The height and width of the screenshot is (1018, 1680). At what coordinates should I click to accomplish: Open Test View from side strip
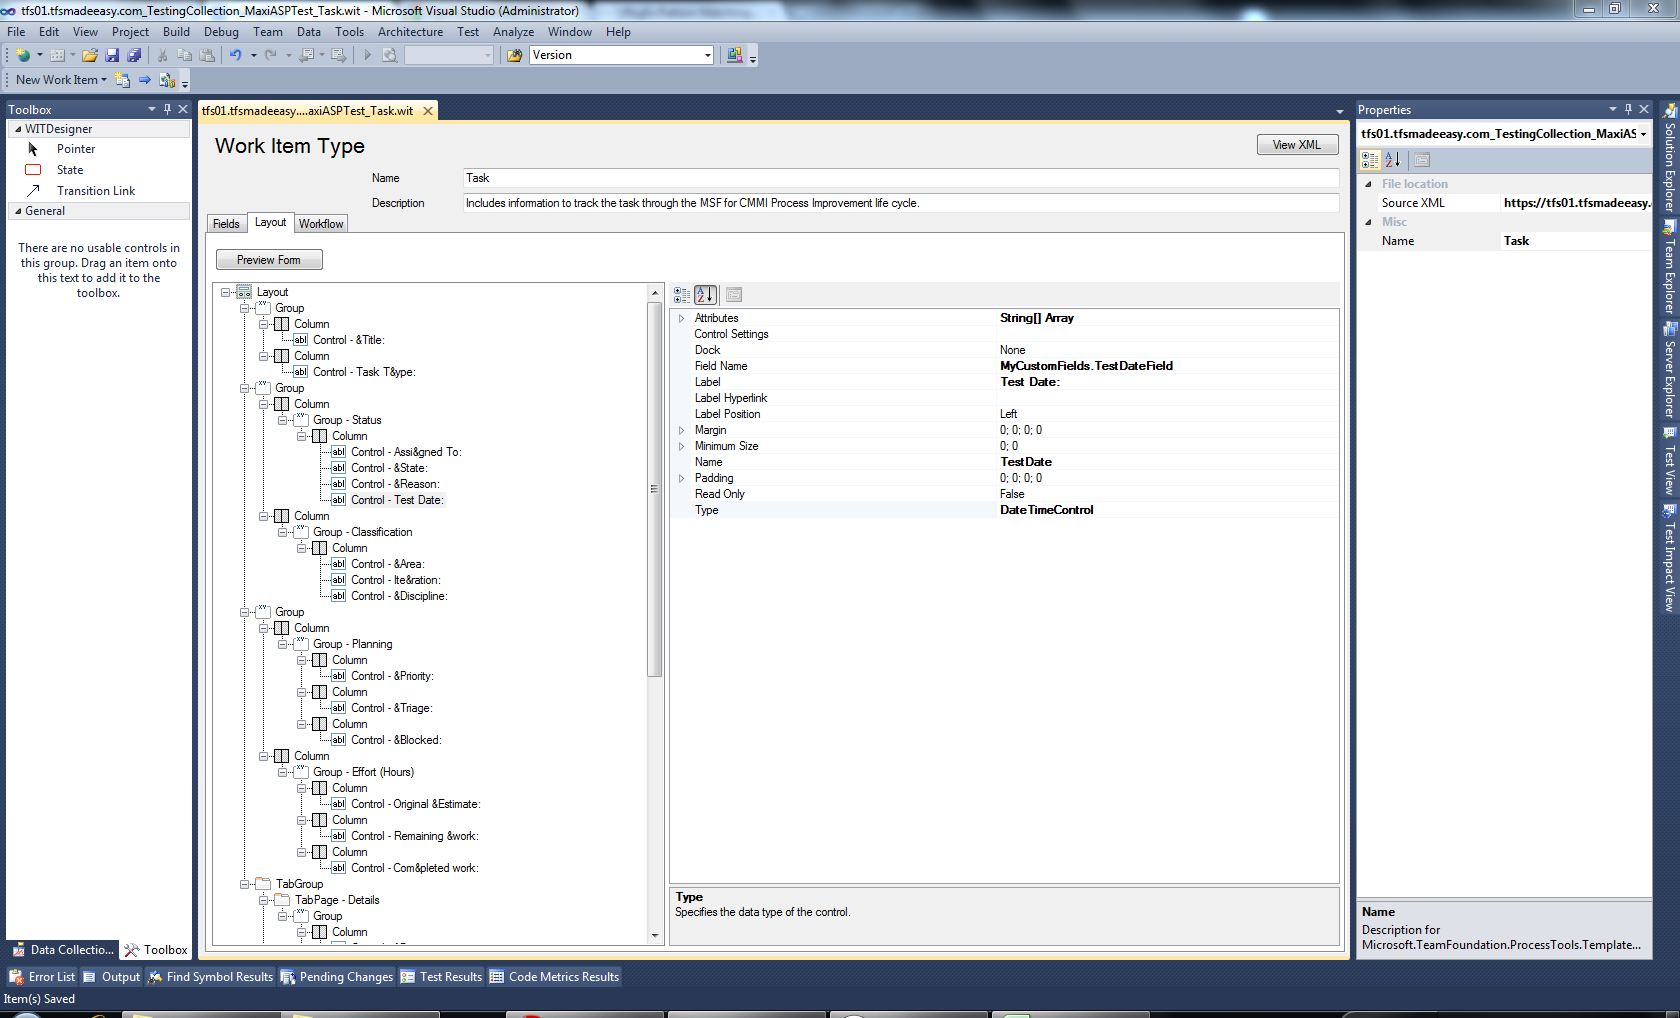point(1669,462)
